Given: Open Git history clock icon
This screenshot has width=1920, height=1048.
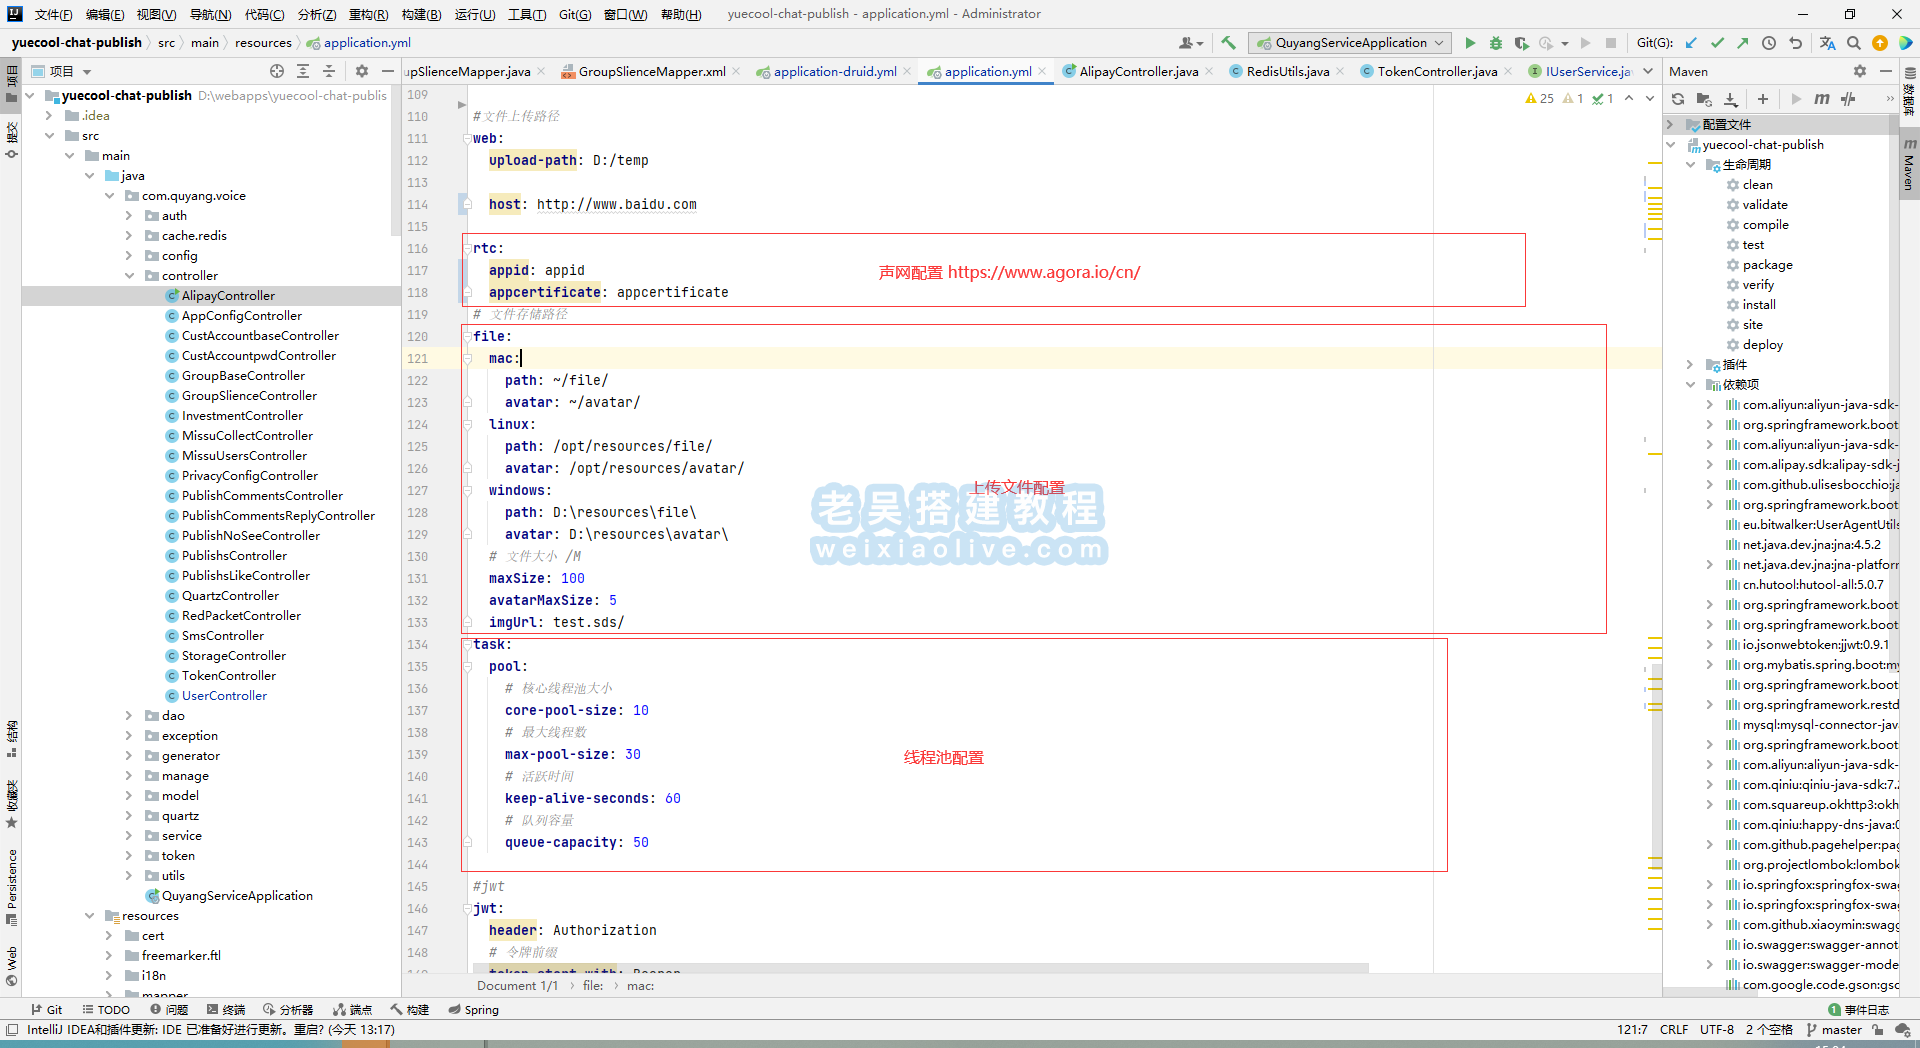Looking at the screenshot, I should tap(1769, 43).
